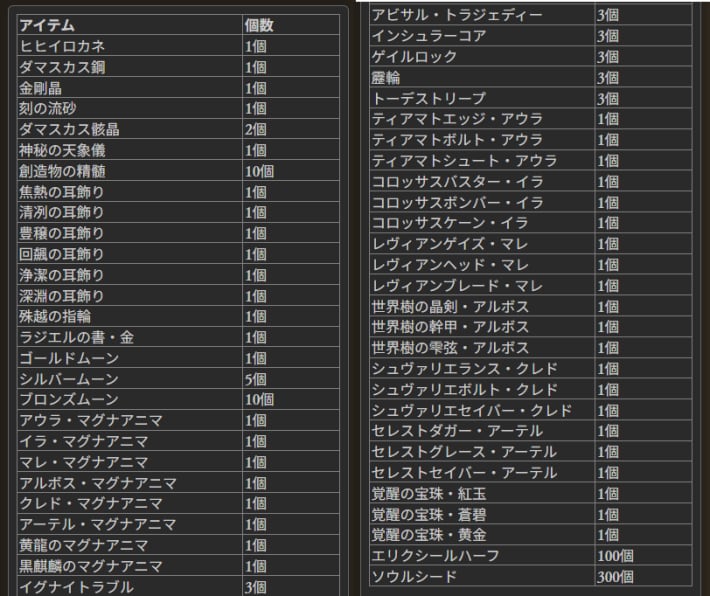Screen dimensions: 710x596
Task: Click the 5個 count for シルバームーン
Action: (256, 379)
